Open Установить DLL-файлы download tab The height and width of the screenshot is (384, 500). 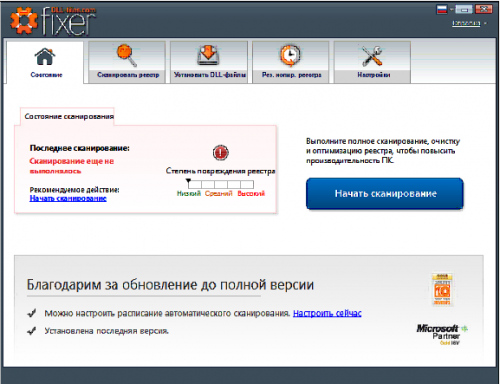[209, 62]
